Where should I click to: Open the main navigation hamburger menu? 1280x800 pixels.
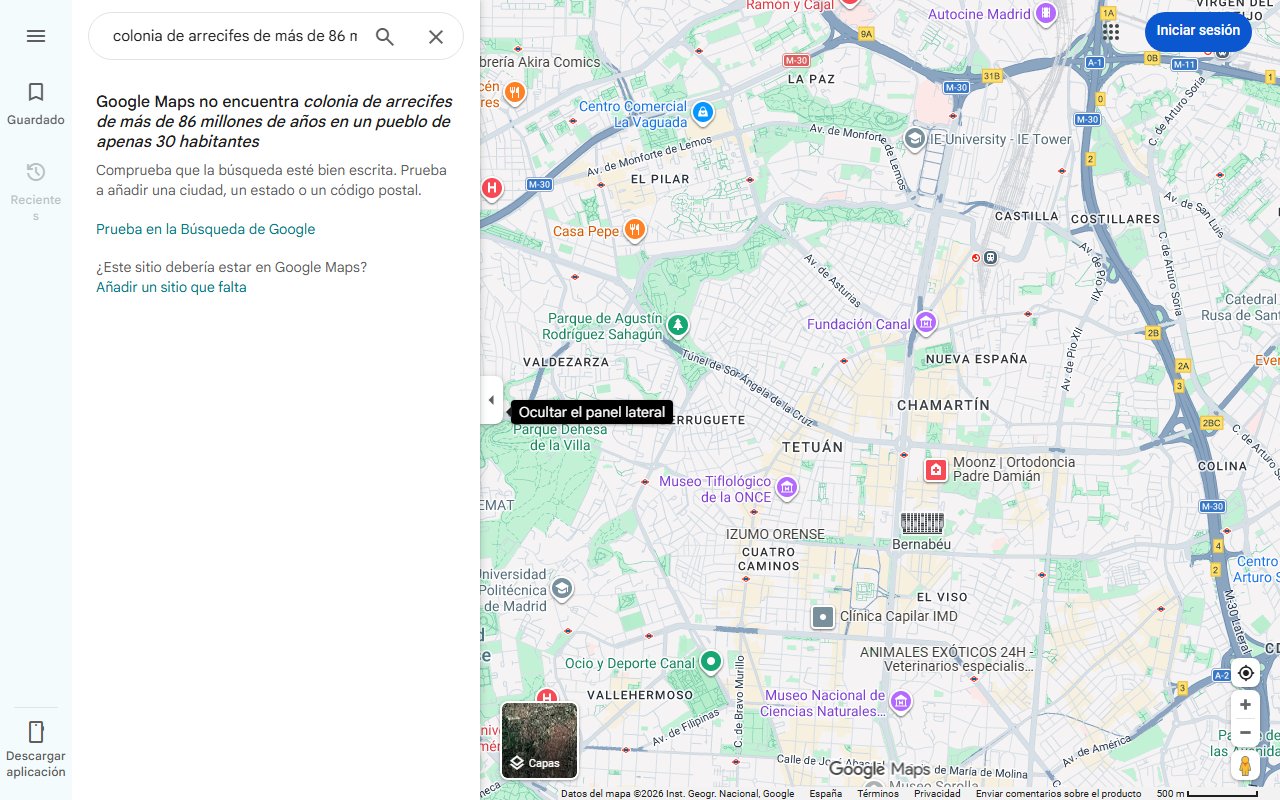coord(35,36)
